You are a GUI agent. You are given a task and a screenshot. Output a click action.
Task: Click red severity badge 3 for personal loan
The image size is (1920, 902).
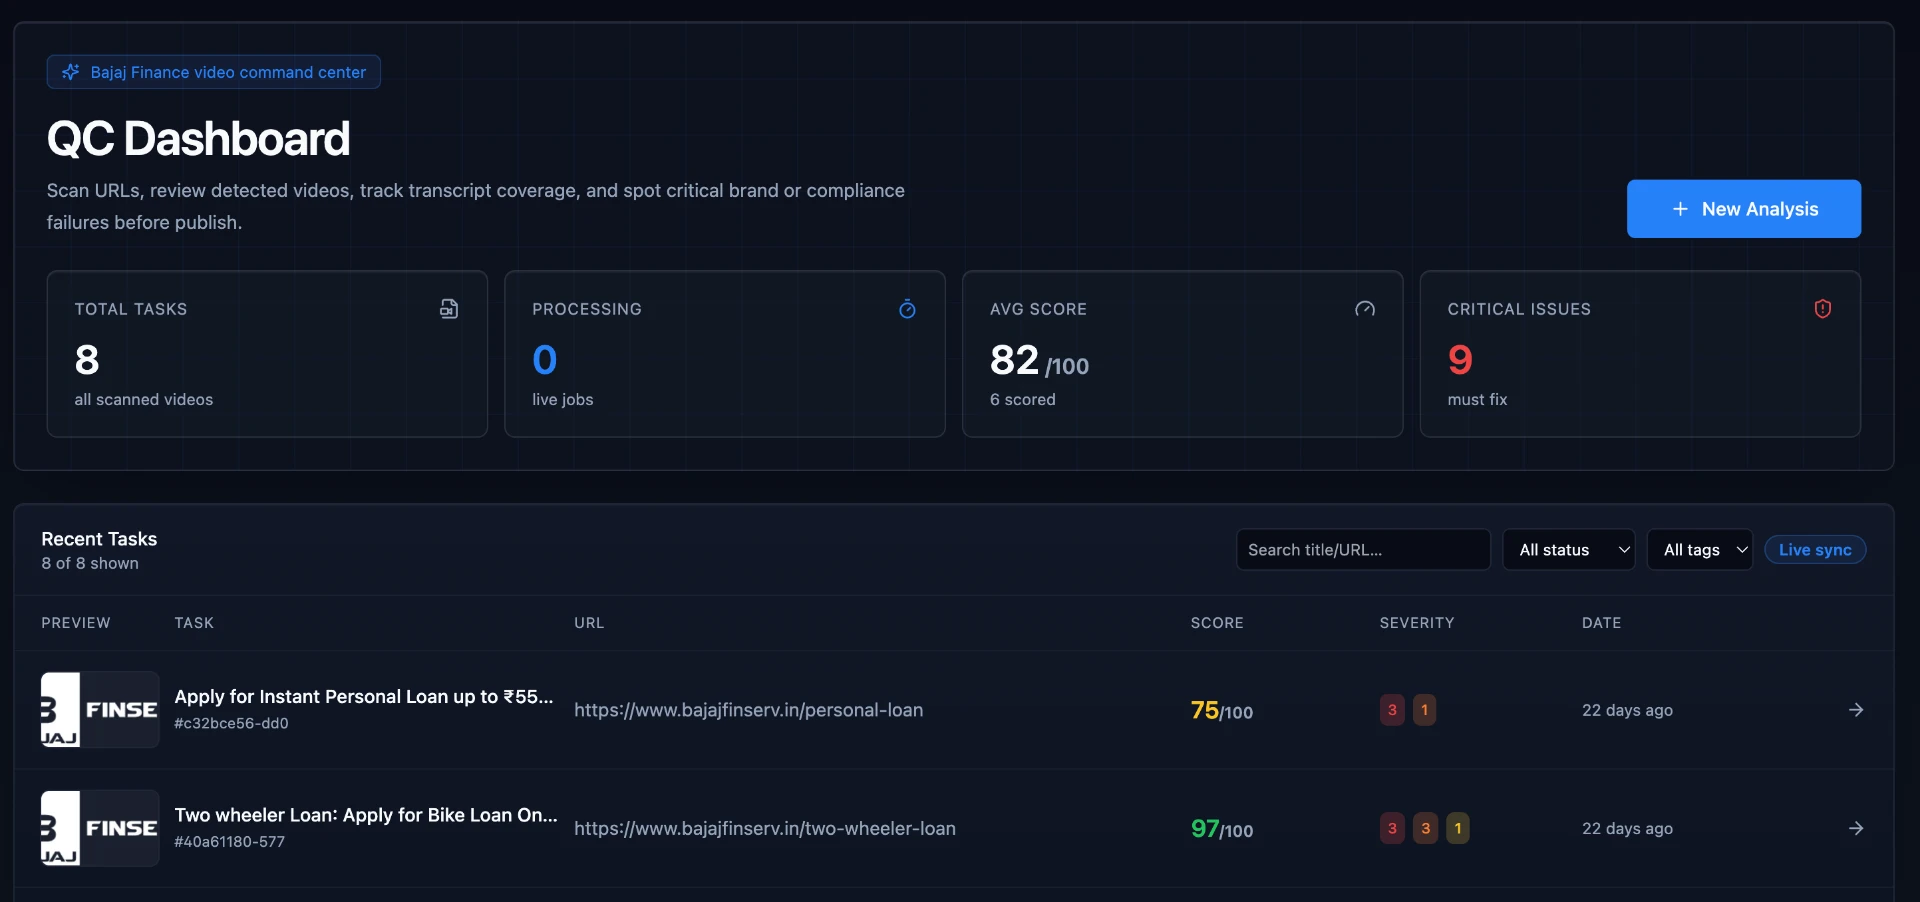[1392, 710]
